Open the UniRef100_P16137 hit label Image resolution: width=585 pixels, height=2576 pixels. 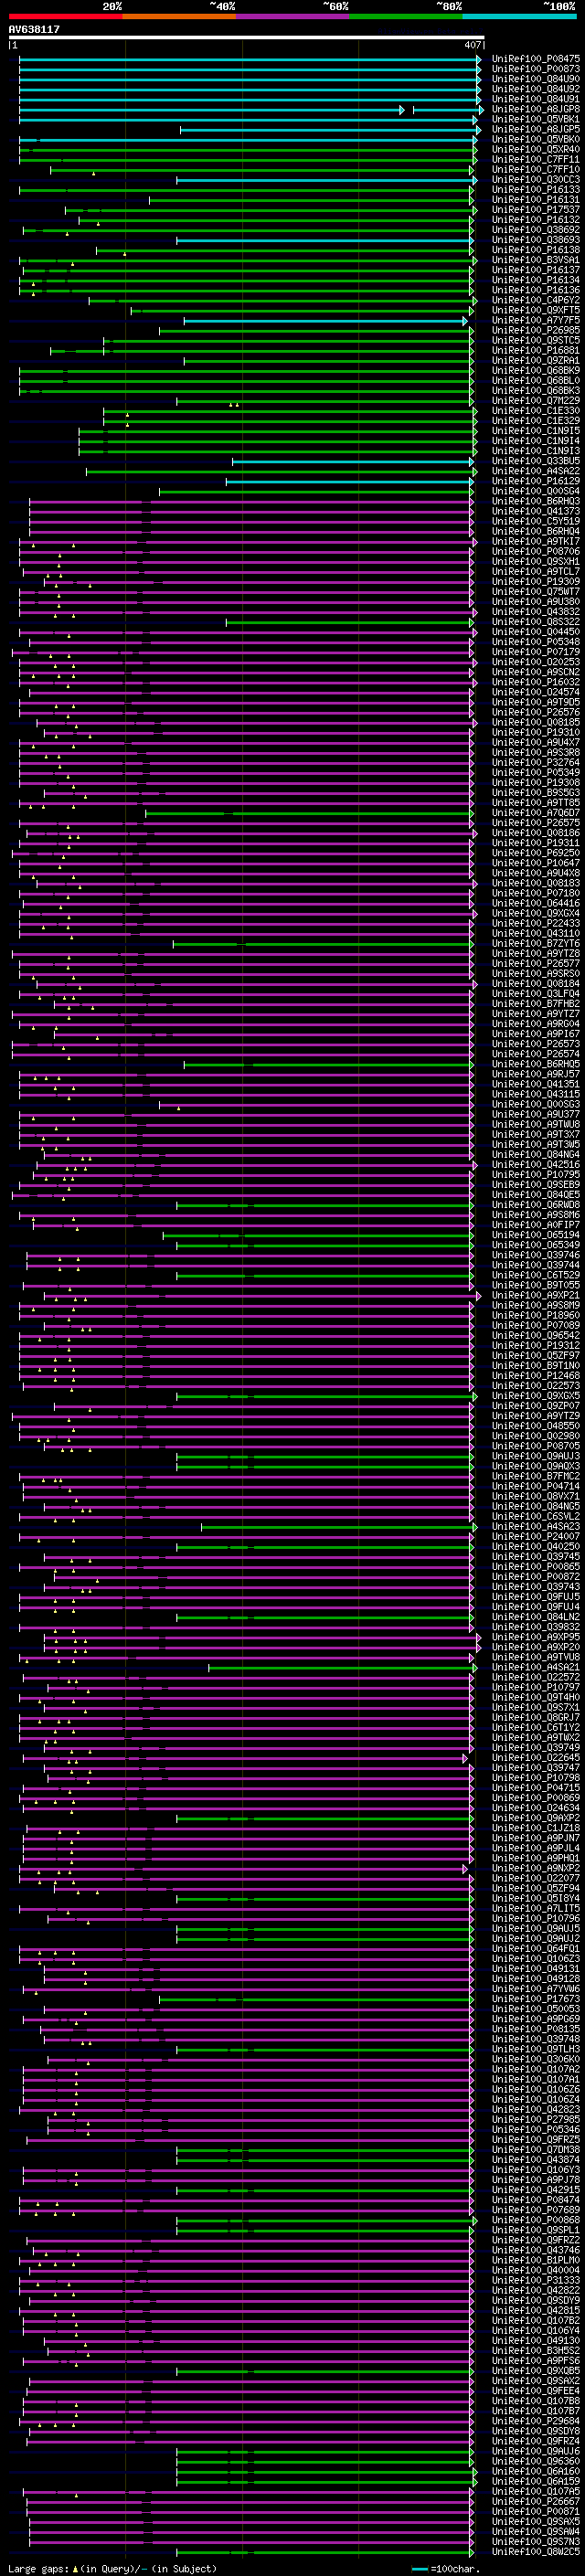(536, 270)
